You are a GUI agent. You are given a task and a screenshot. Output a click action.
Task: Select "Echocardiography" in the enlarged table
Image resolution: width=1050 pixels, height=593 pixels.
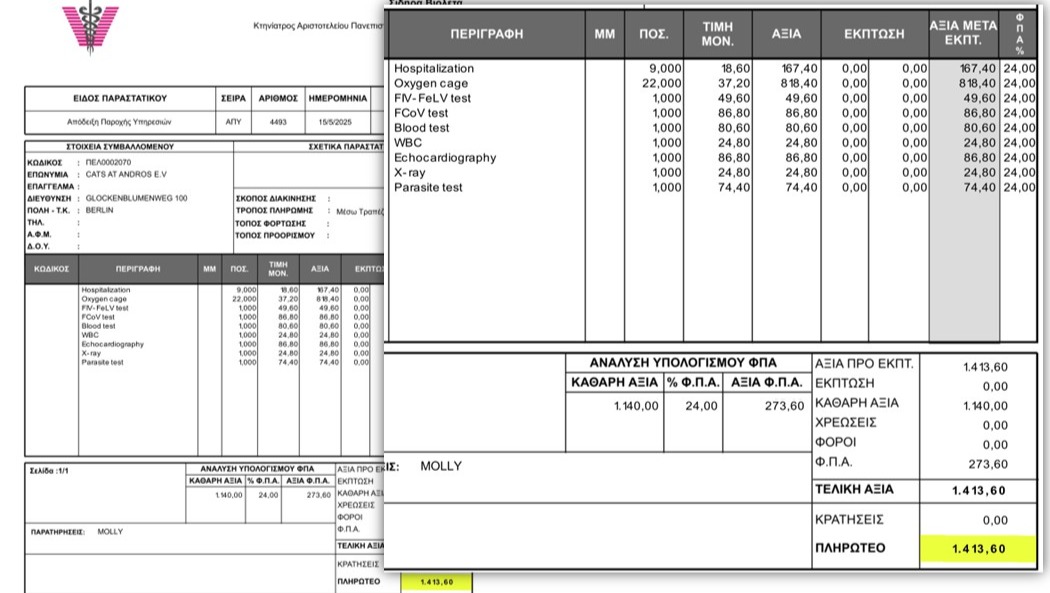[x=445, y=157]
